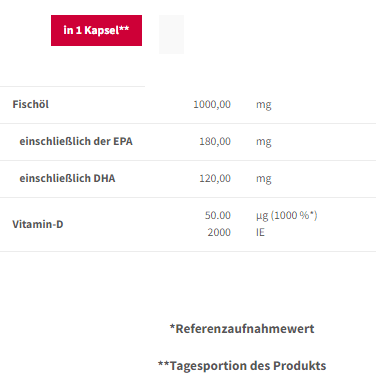Select the Fischöl row label
This screenshot has height=390, width=376.
pyautogui.click(x=31, y=104)
